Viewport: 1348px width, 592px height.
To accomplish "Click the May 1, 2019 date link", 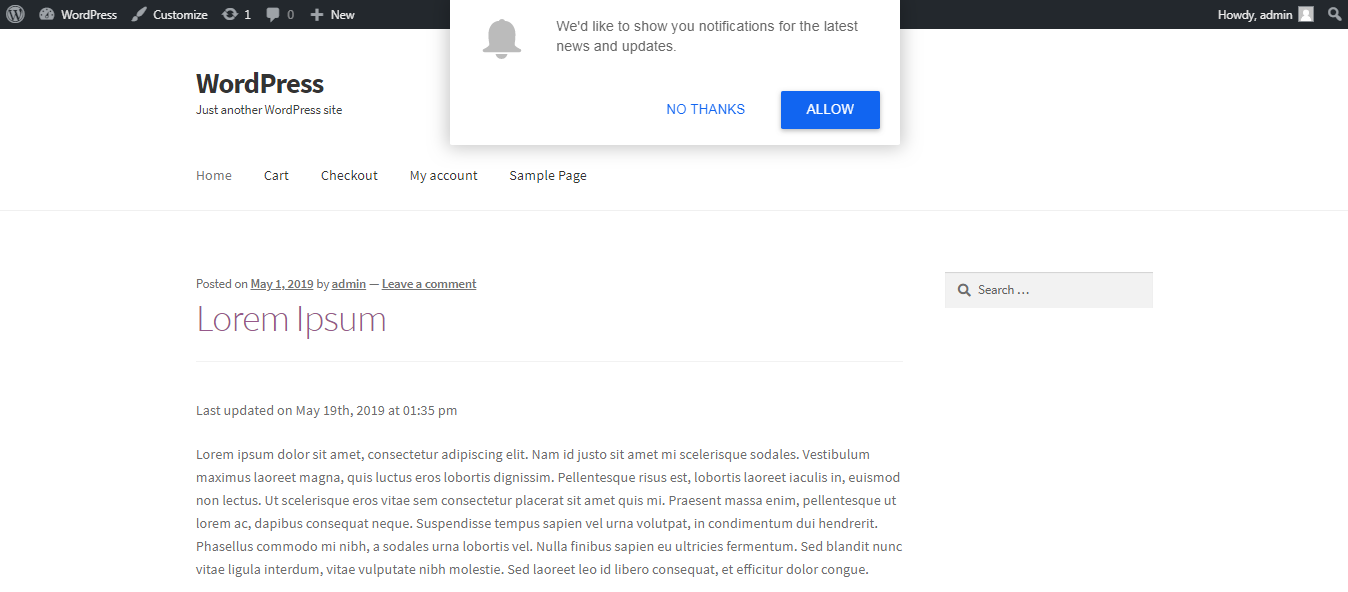I will click(x=281, y=283).
